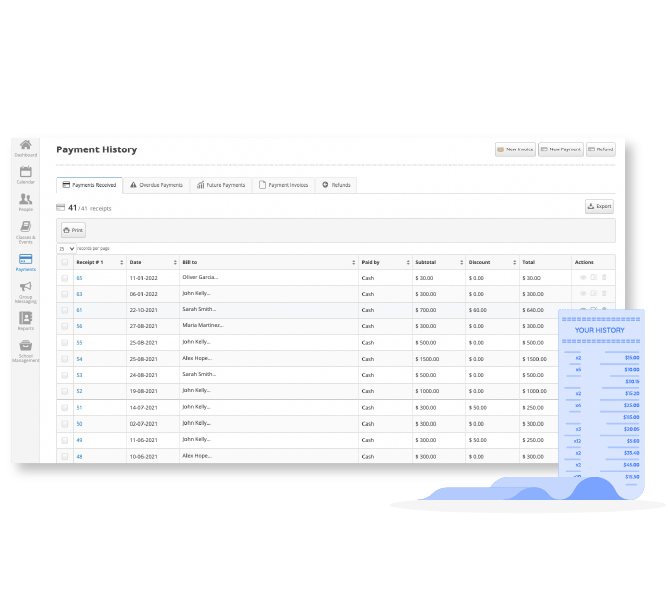The width and height of the screenshot is (670, 598).
Task: Open receipt number 56 link
Action: coord(79,326)
